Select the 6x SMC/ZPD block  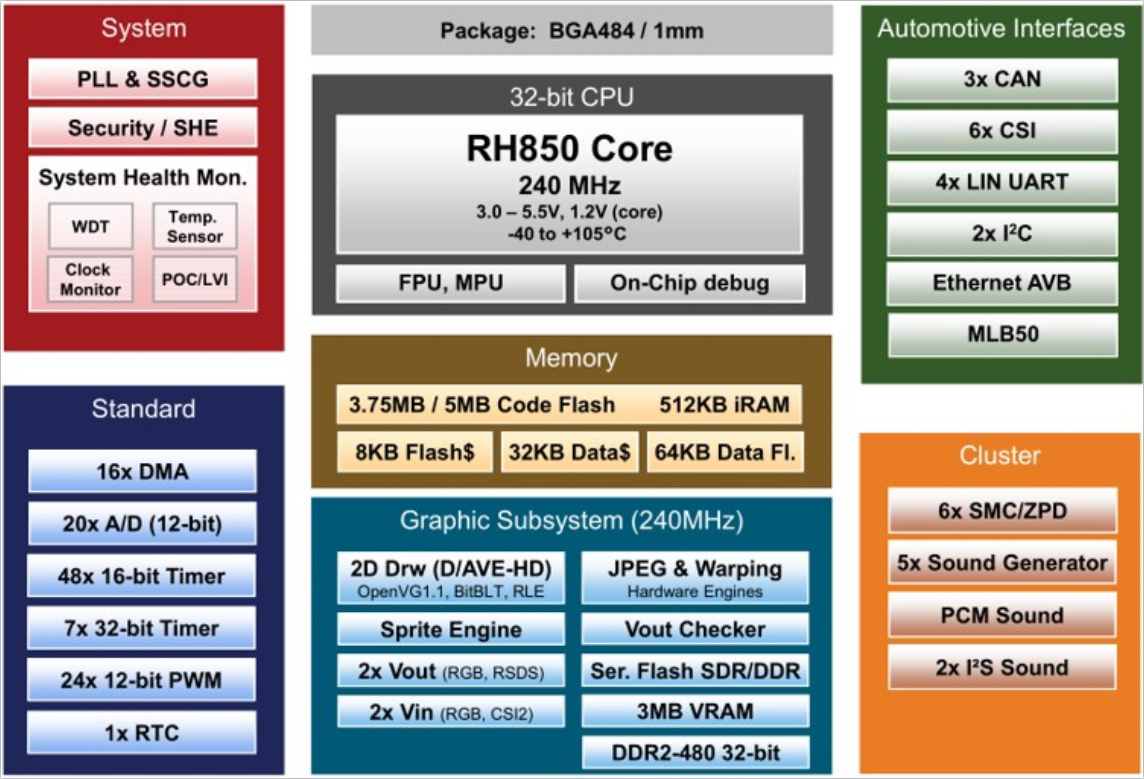[x=1002, y=510]
